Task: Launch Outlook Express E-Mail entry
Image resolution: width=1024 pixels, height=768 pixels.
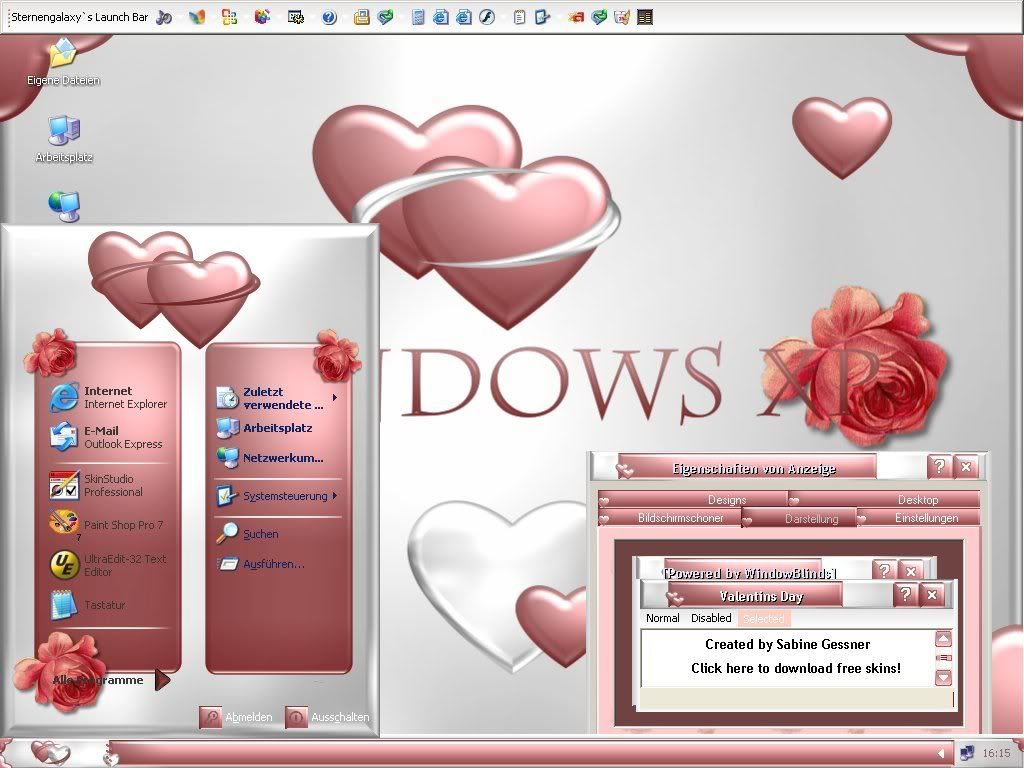Action: point(106,437)
